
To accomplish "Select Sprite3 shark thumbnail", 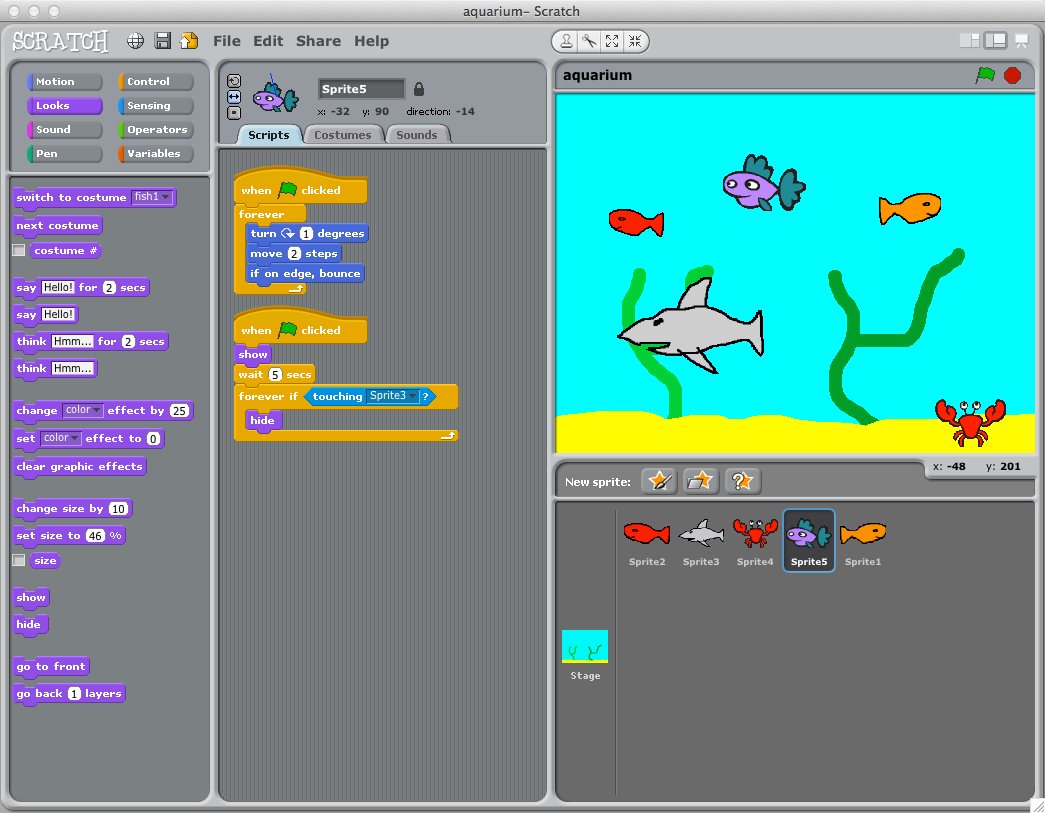I will click(x=701, y=540).
